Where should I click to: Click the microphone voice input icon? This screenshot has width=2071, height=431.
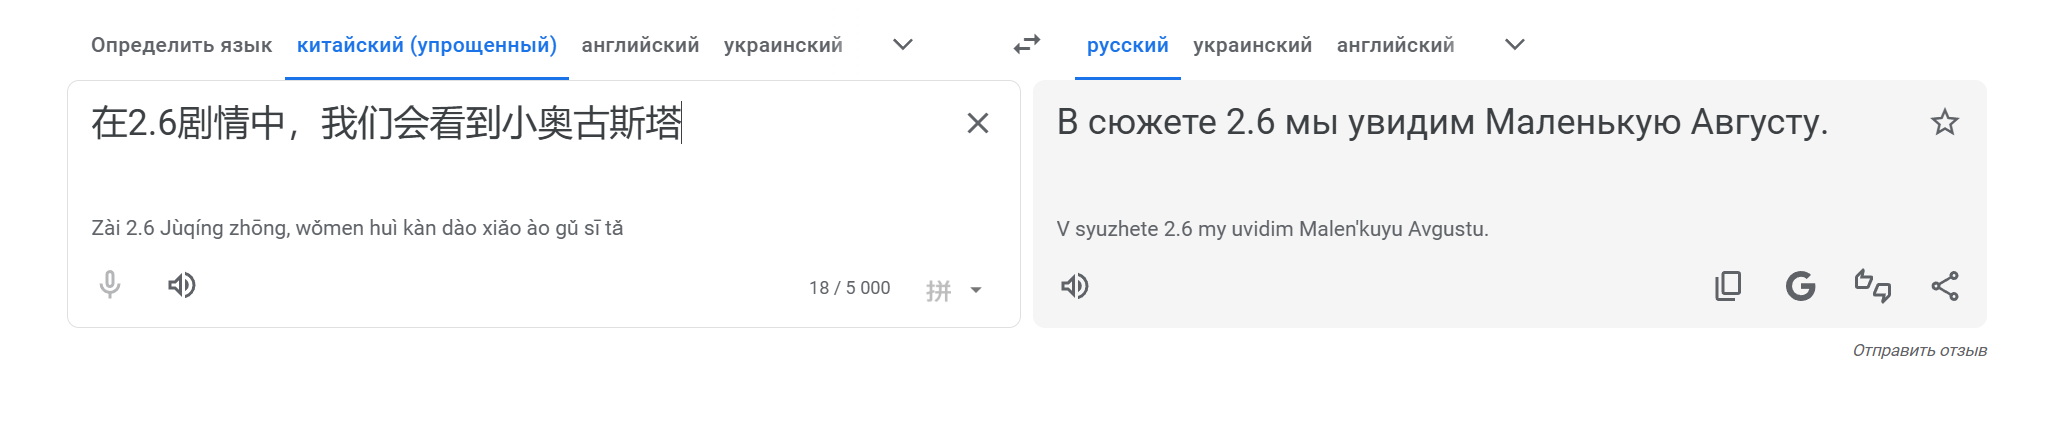click(110, 286)
